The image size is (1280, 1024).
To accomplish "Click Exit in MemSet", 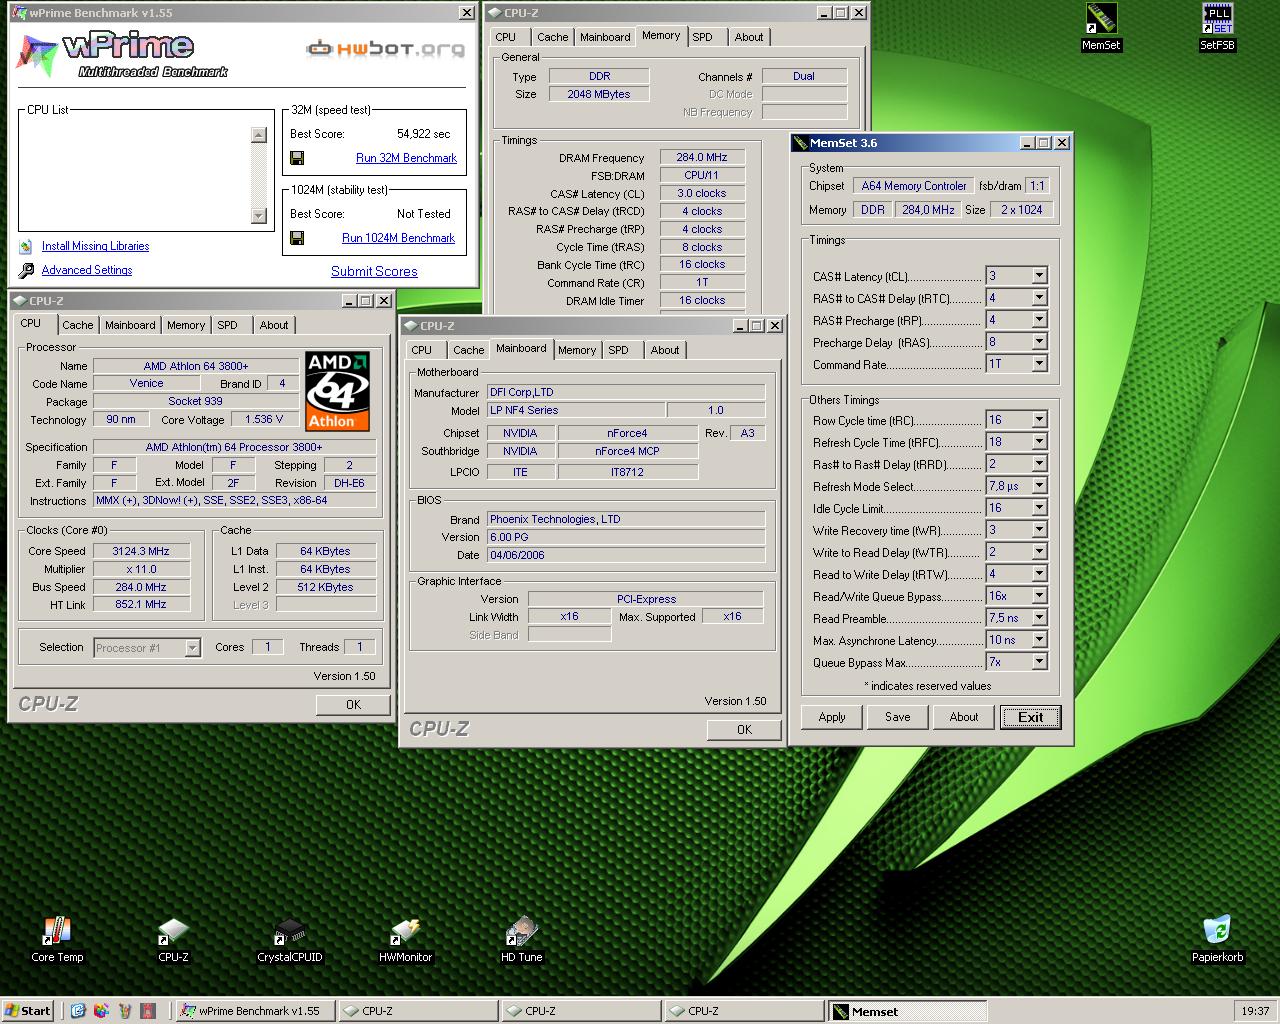I will [1030, 717].
